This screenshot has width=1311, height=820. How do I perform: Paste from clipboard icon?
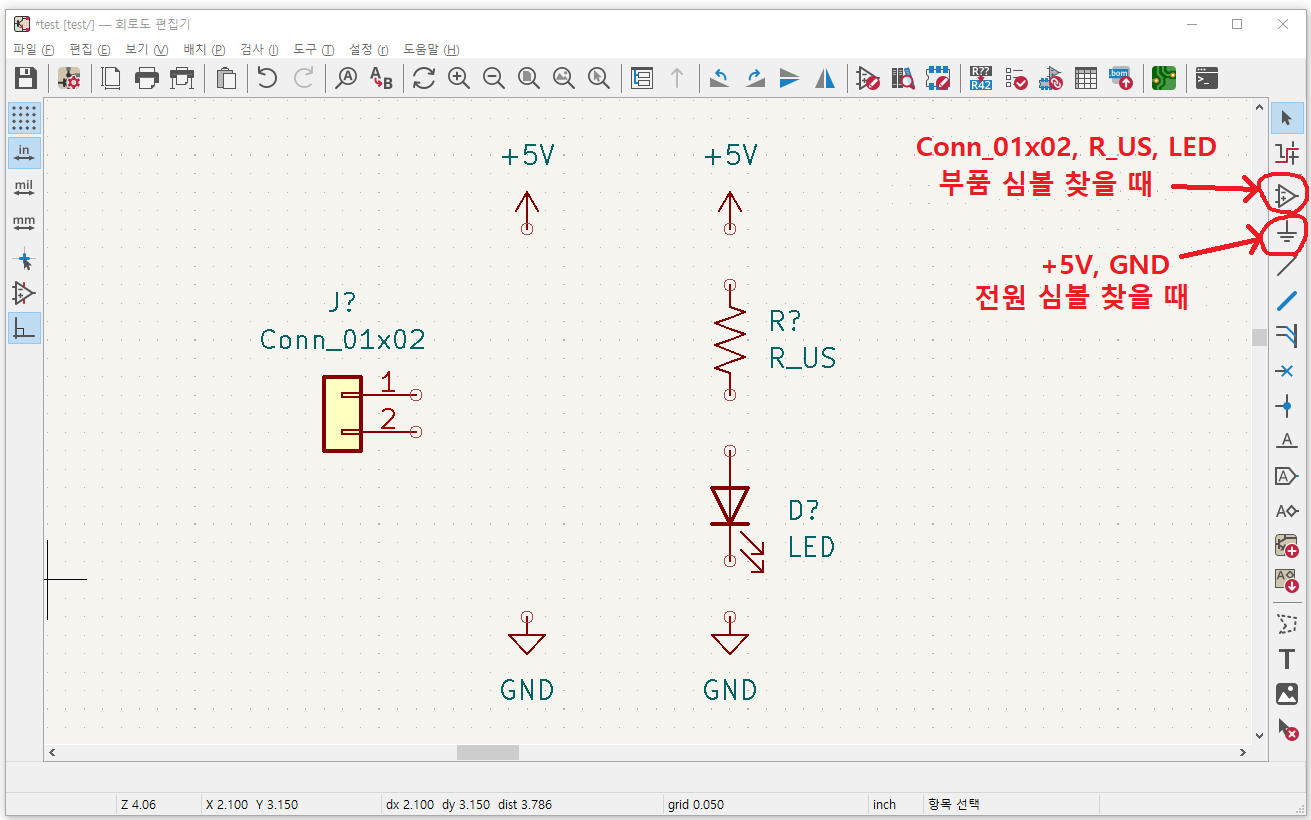click(227, 78)
